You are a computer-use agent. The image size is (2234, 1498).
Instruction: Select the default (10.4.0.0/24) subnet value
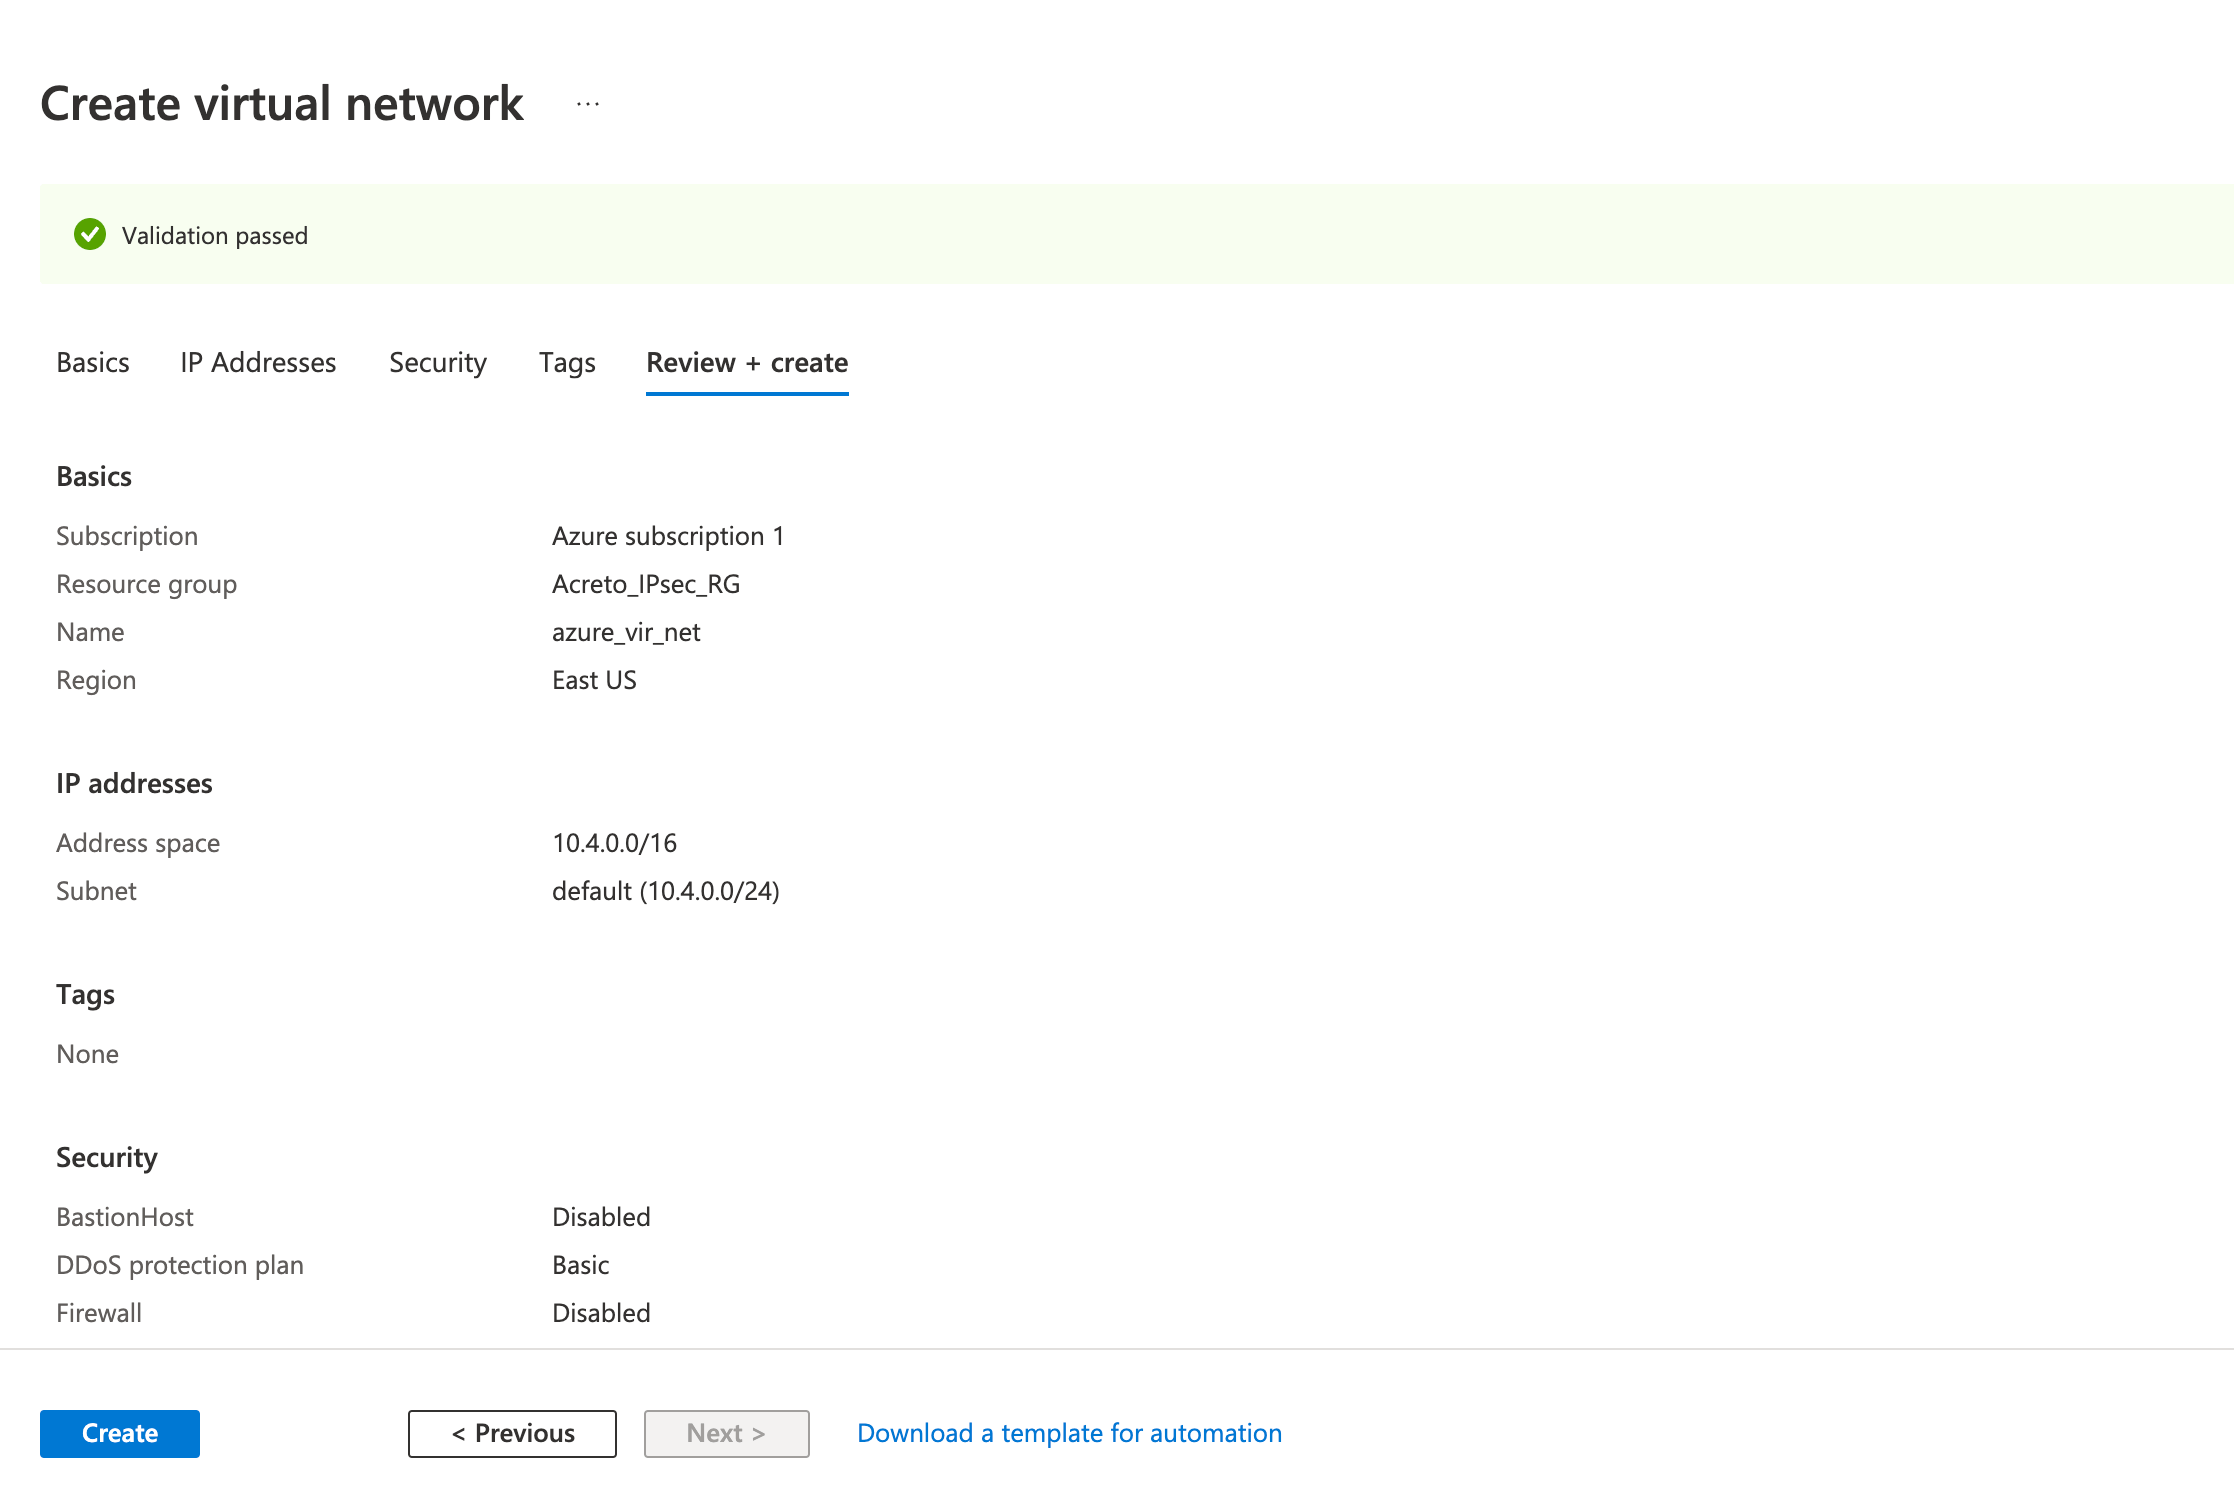pos(666,891)
